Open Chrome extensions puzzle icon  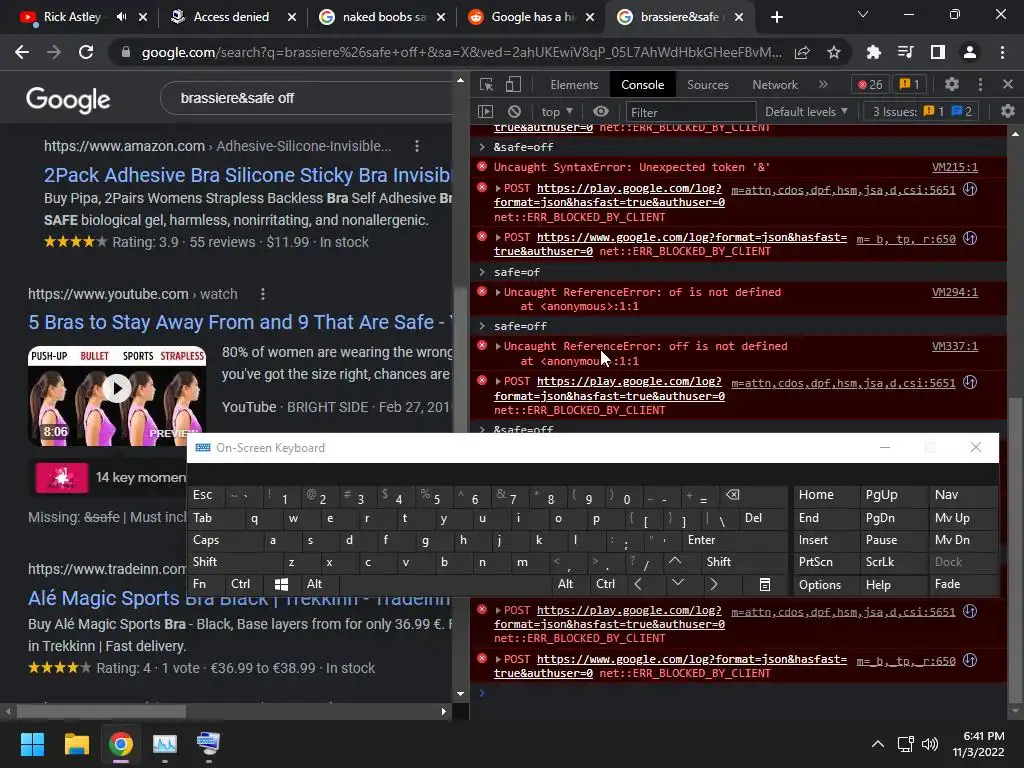pos(874,52)
